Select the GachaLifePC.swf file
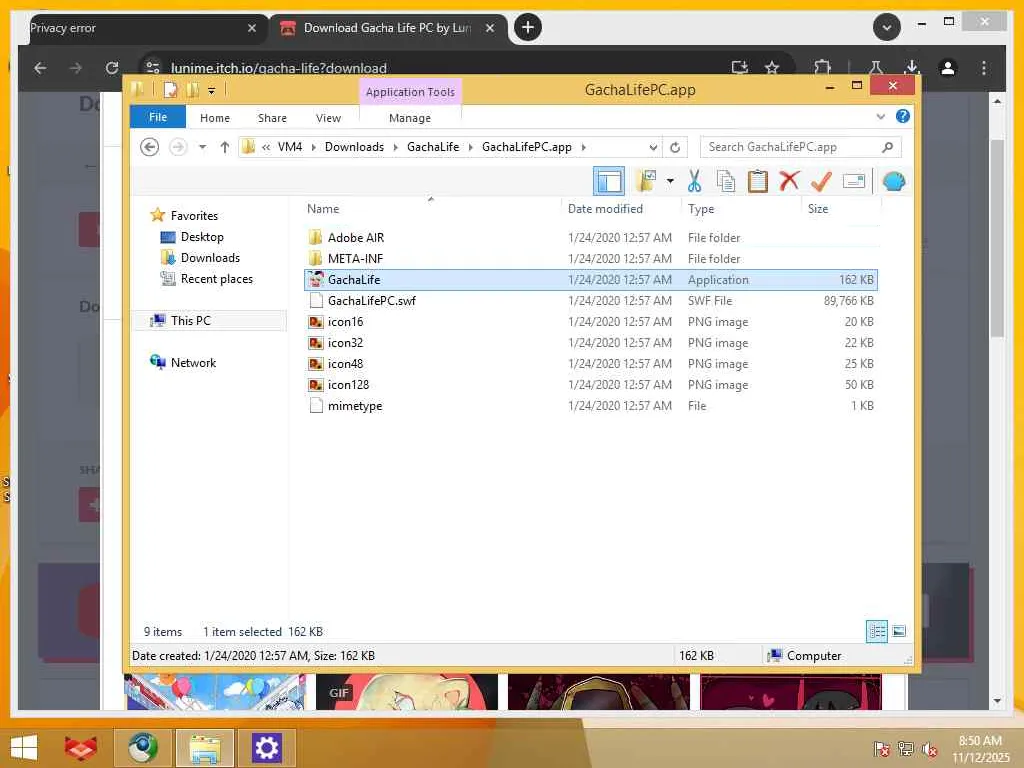Screen dimensions: 1024x768 591,300
